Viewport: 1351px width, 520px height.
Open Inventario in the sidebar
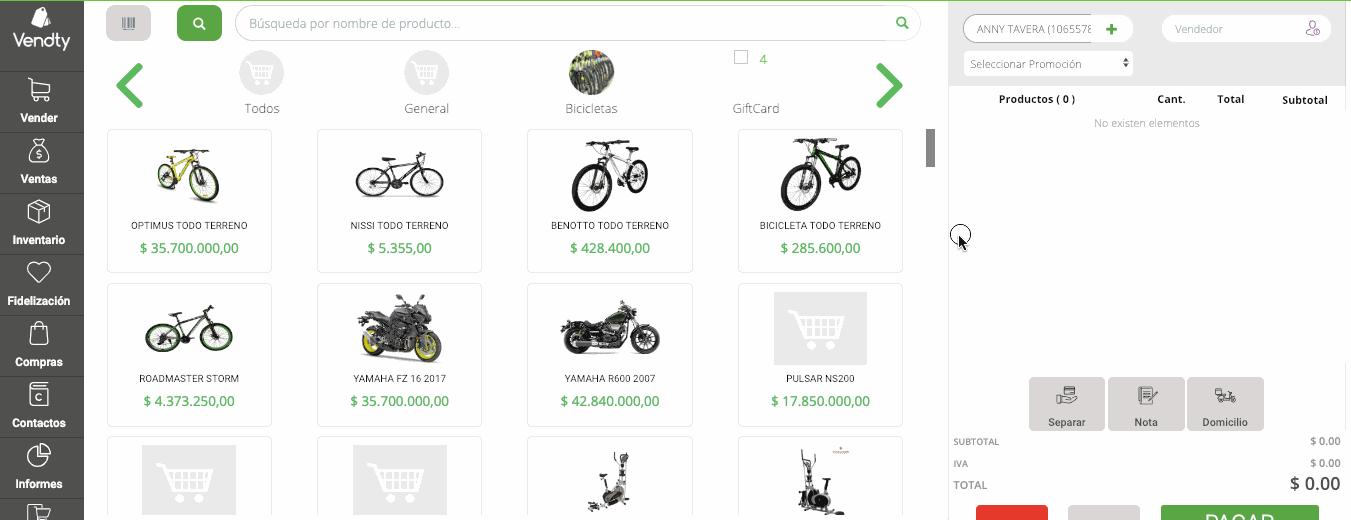39,222
